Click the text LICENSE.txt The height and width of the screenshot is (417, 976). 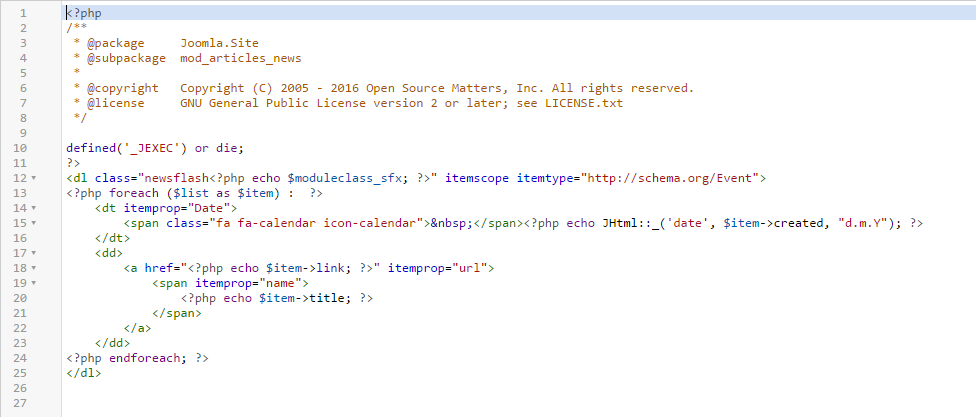coord(584,103)
